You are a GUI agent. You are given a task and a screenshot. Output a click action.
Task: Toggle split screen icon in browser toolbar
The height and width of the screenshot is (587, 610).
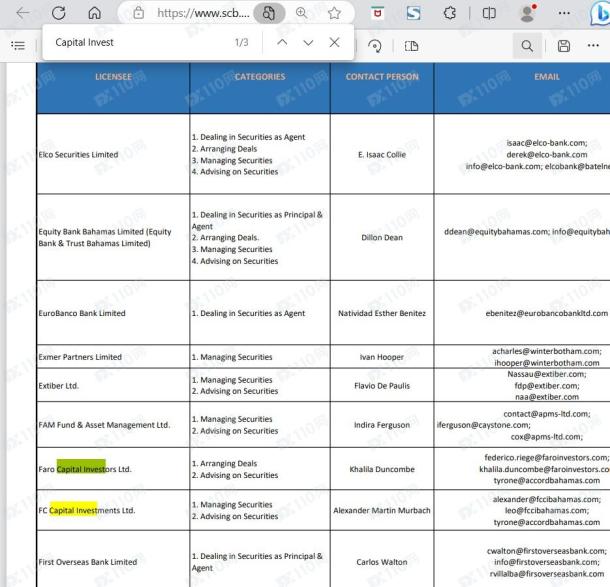coord(489,13)
